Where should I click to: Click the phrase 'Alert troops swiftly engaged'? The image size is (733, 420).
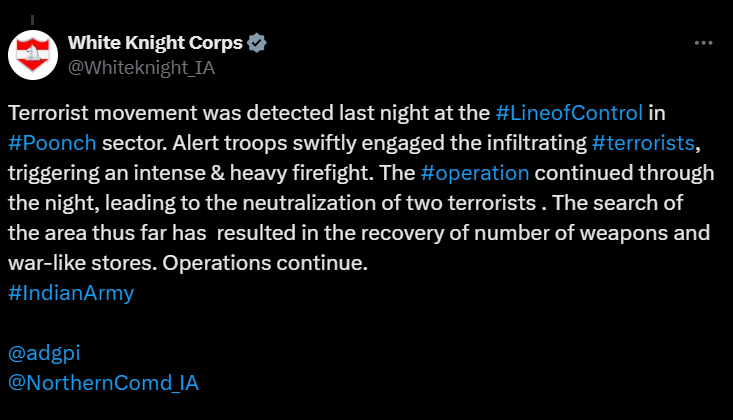(x=309, y=143)
